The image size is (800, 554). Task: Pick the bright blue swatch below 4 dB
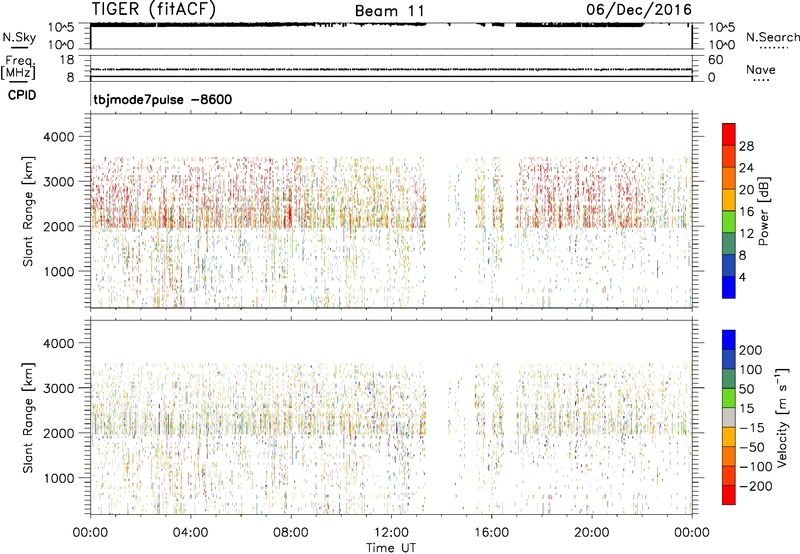click(729, 287)
